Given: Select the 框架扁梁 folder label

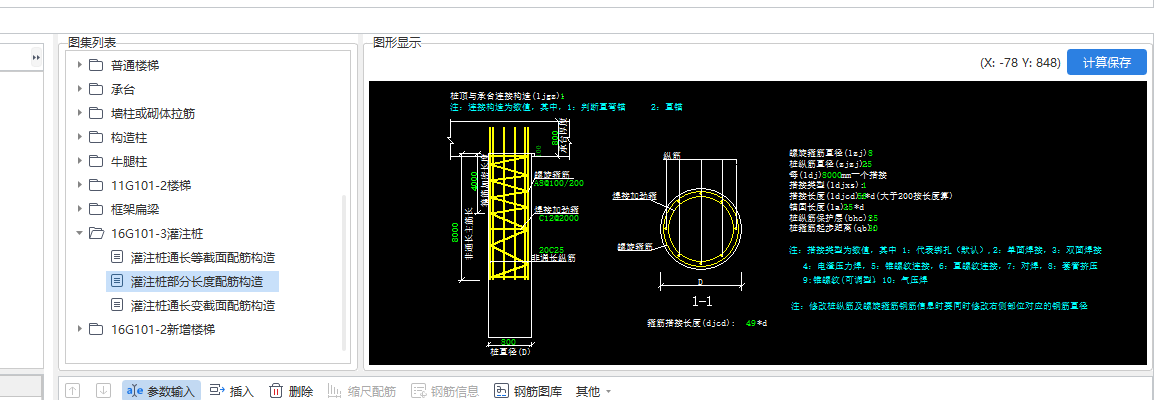Looking at the screenshot, I should tap(135, 209).
